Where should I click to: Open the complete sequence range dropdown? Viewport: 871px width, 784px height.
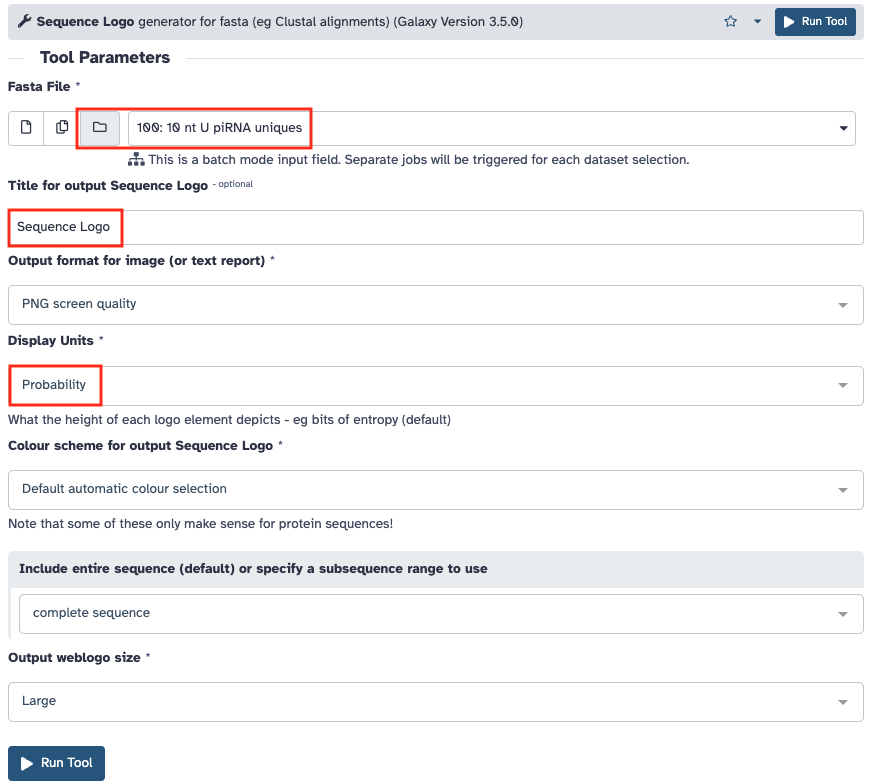[440, 613]
